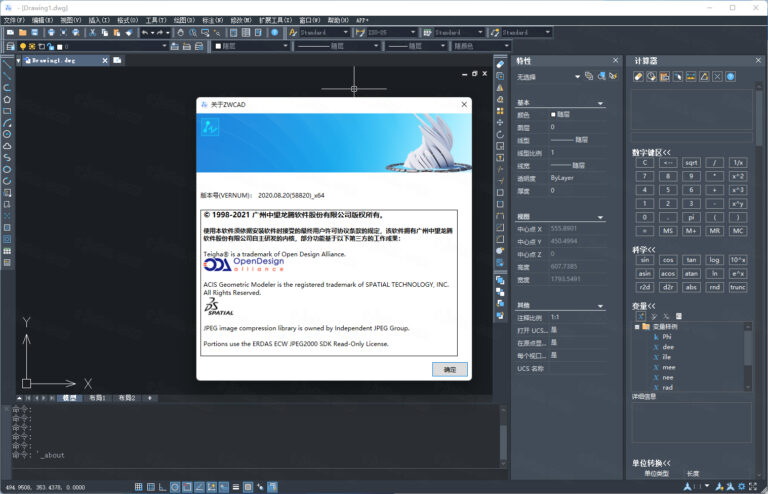
Task: Toggle Snap mode in status bar
Action: tap(139, 487)
